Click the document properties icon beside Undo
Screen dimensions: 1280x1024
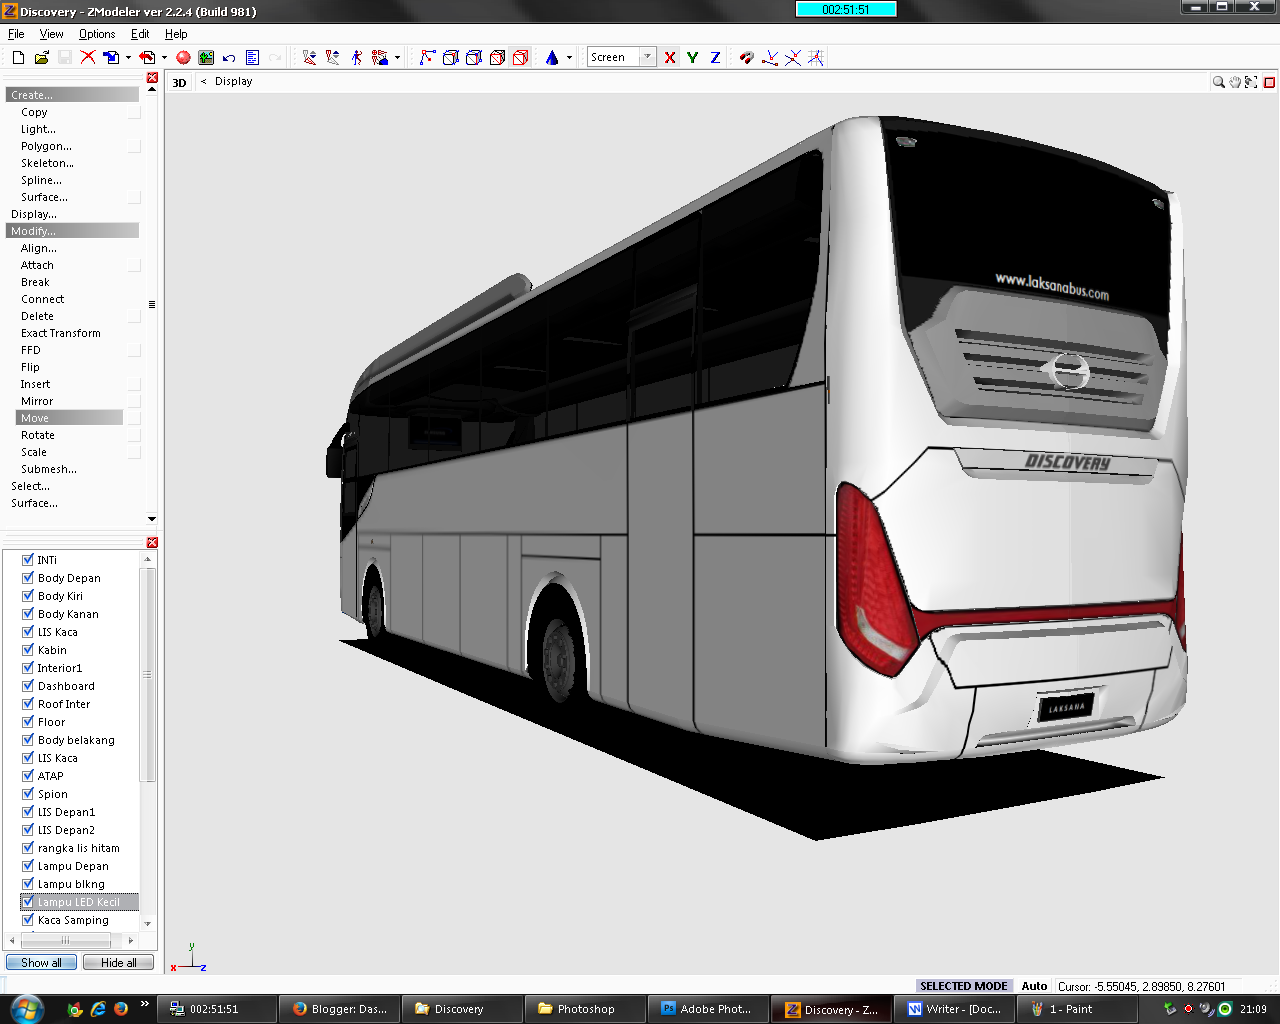tap(252, 57)
